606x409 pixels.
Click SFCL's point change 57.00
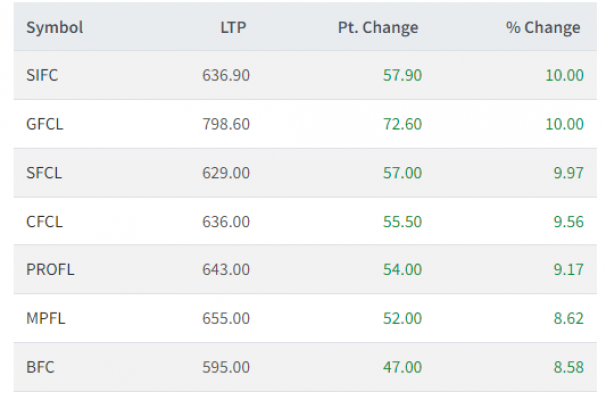pos(402,173)
